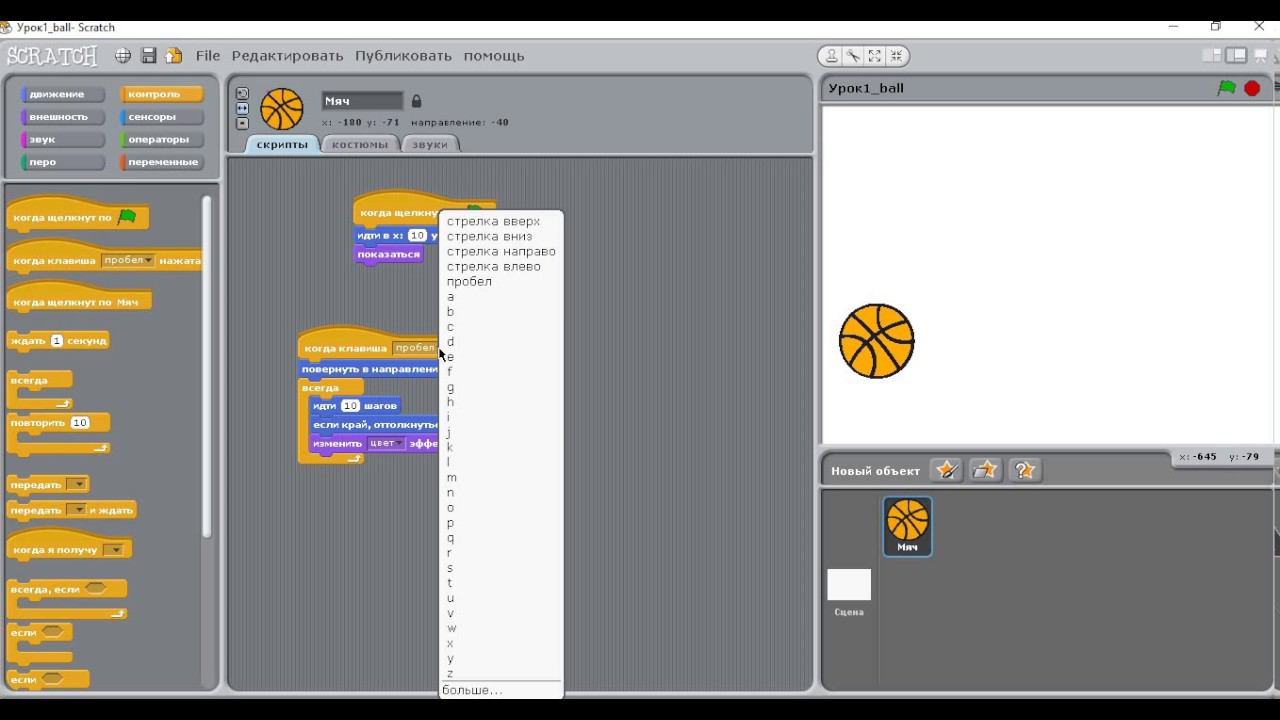Edit the sprite name field Мяч

(362, 101)
